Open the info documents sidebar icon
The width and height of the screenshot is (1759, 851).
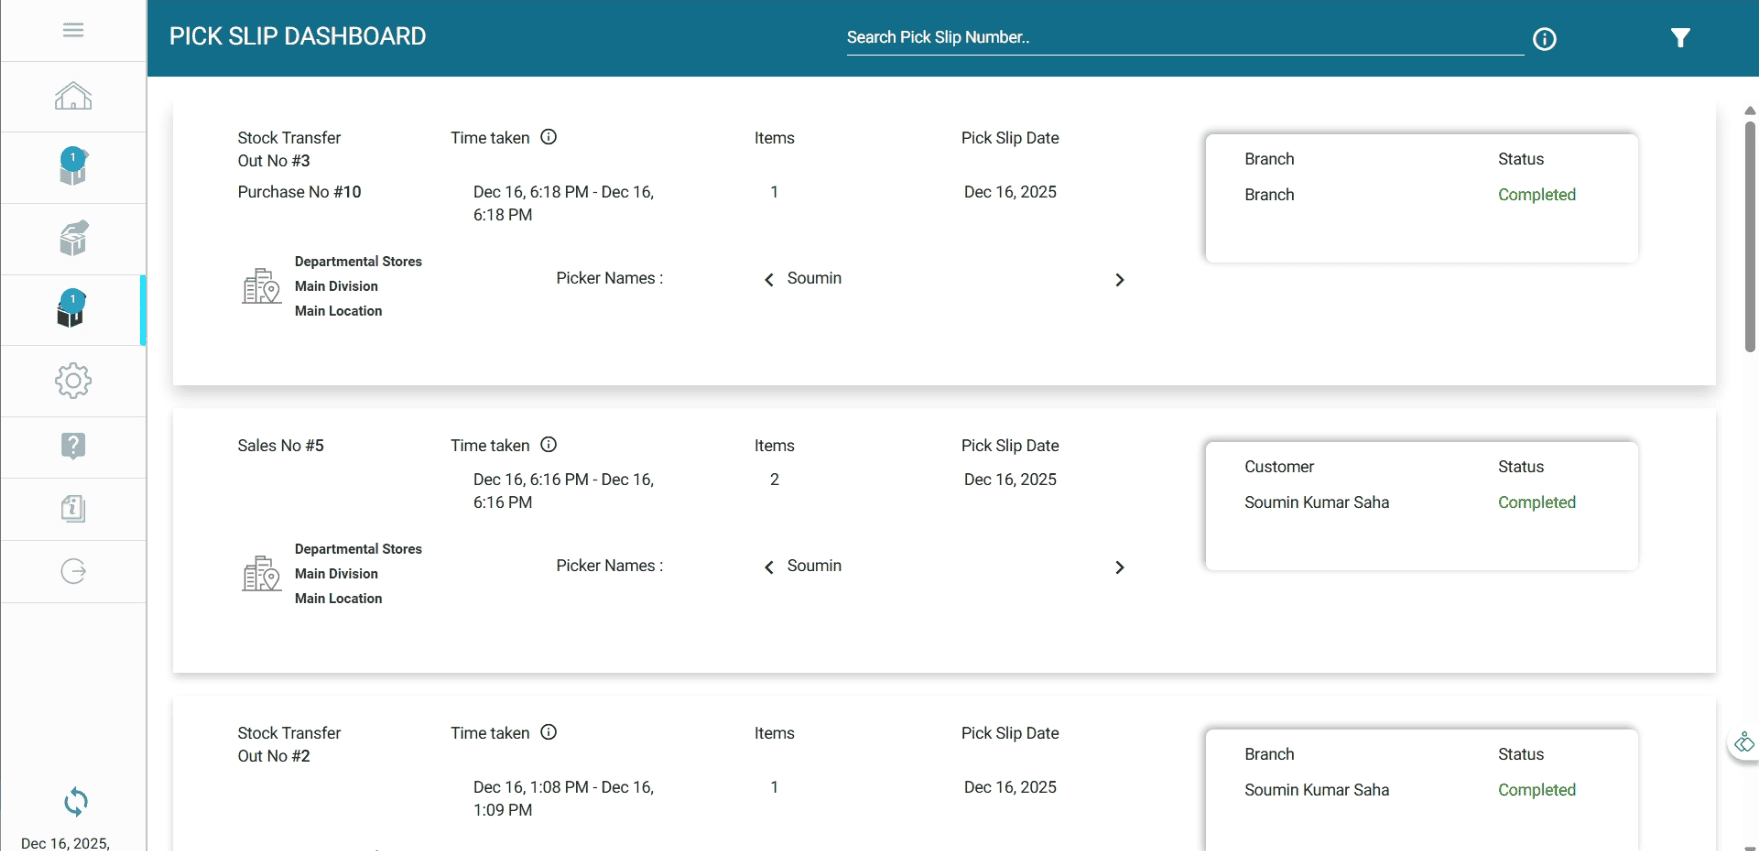(73, 509)
